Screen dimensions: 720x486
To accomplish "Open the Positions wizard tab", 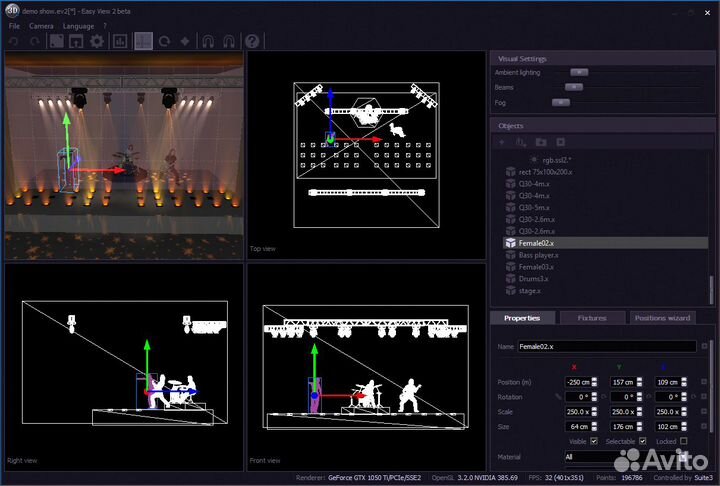I will [x=662, y=318].
